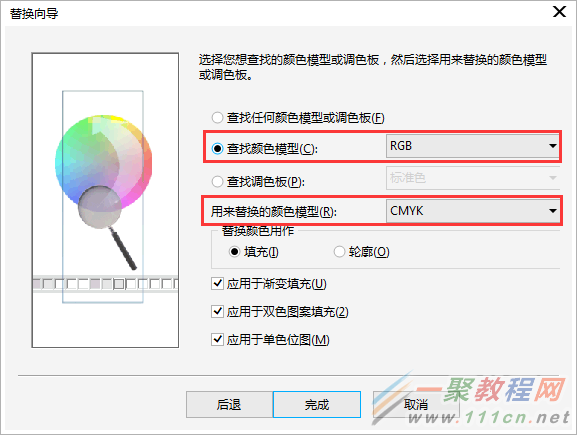Click the magnifying glass in preview

[x=107, y=226]
